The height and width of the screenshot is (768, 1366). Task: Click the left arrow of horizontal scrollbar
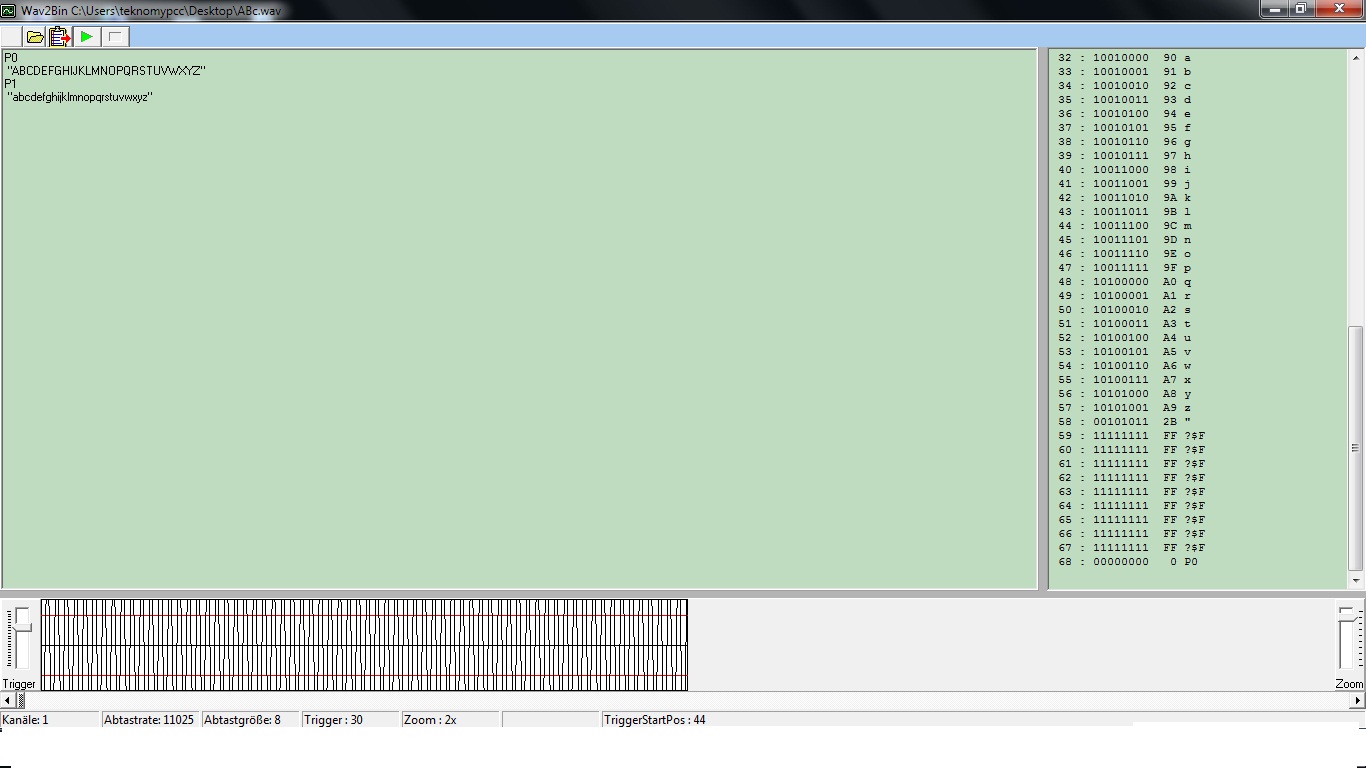(7, 701)
